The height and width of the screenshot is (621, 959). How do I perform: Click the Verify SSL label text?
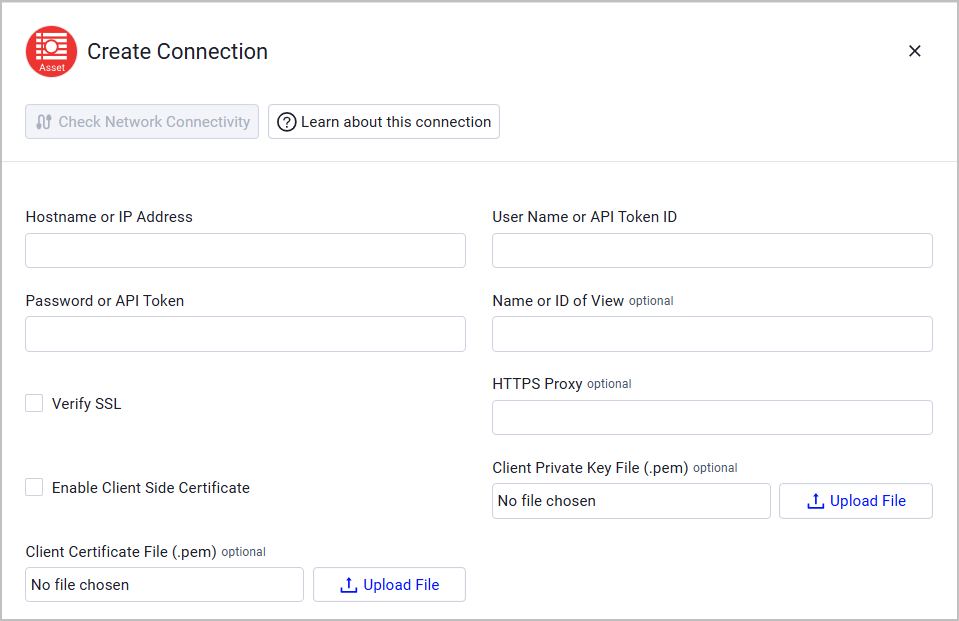coord(86,404)
